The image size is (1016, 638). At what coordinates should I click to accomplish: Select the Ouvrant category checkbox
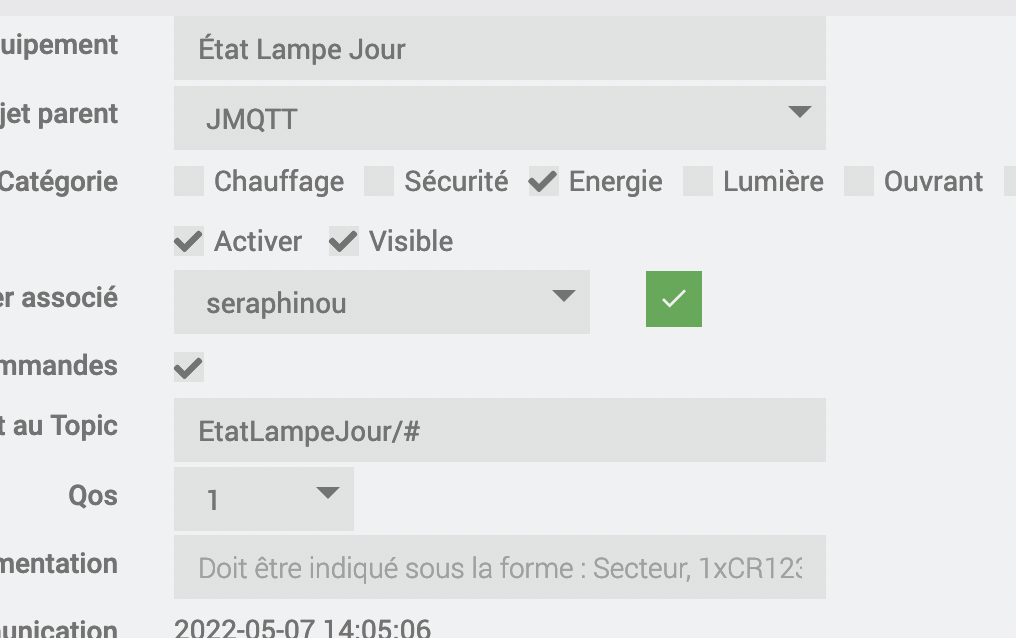(x=859, y=181)
